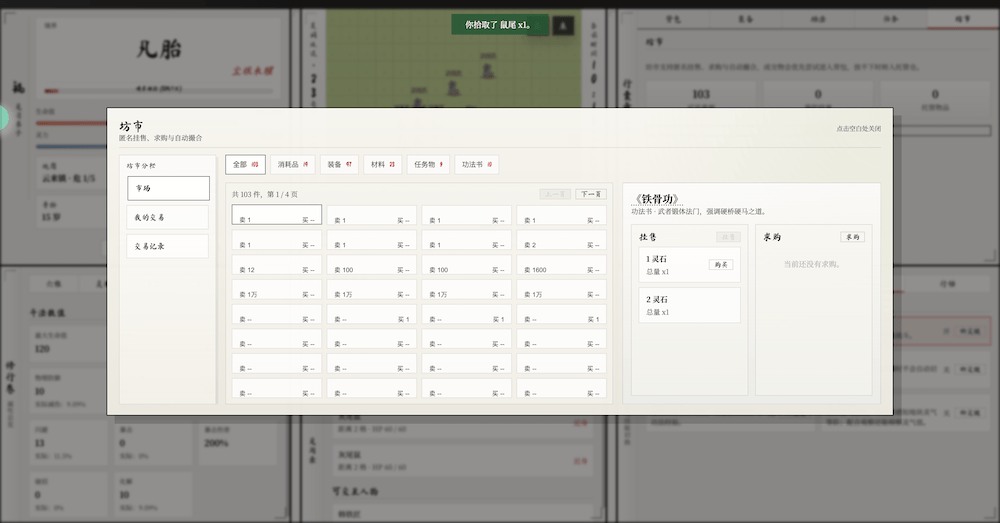1000x523 pixels.
Task: Select the 市场 sidebar item
Action: 168,188
